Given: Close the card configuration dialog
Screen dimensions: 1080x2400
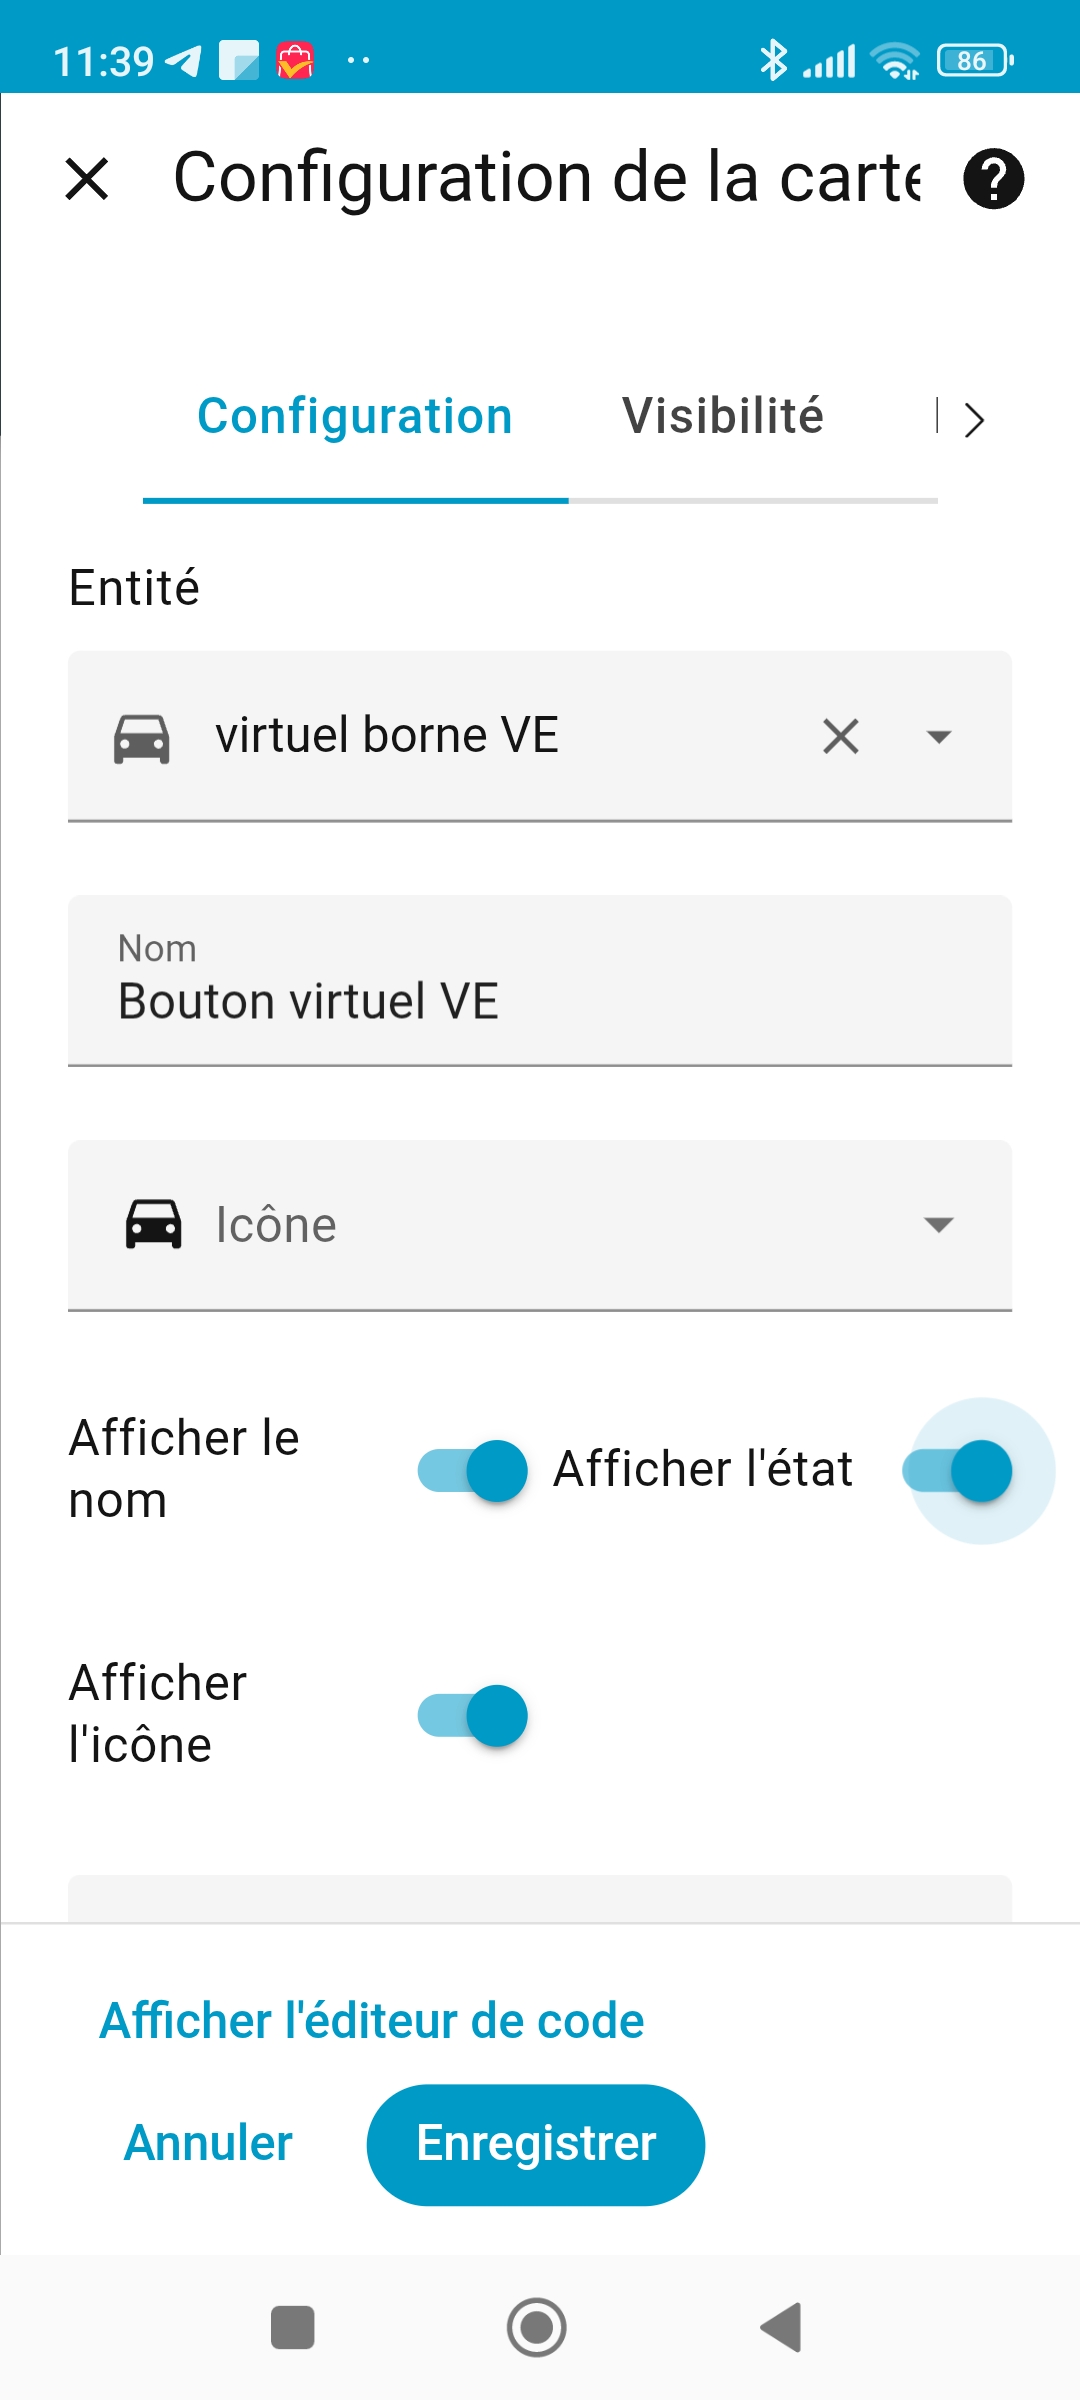Looking at the screenshot, I should [x=87, y=180].
